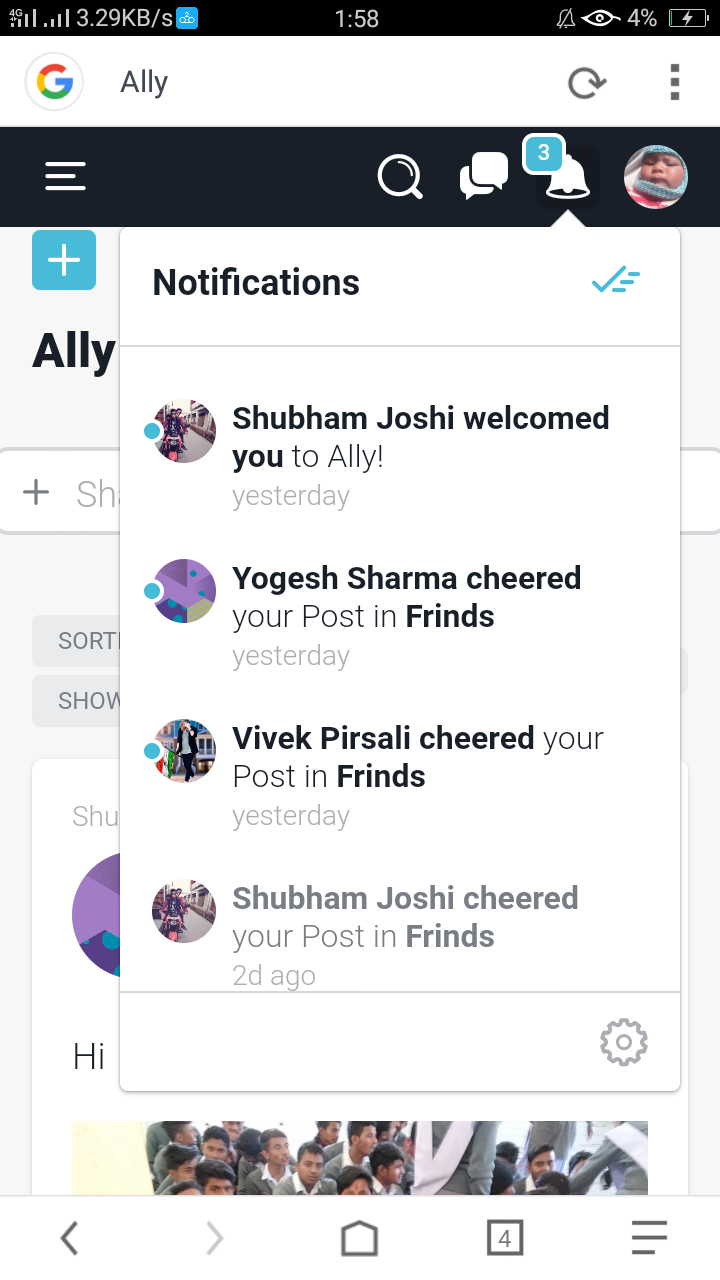
Task: Tap the blue plus create button
Action: click(64, 260)
